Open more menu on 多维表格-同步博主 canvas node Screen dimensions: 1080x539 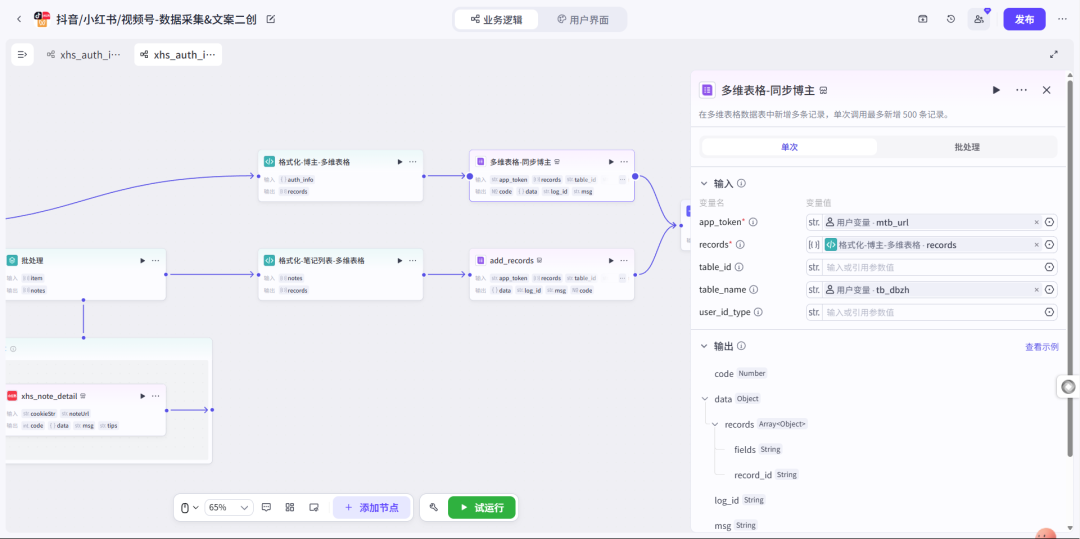click(x=624, y=162)
